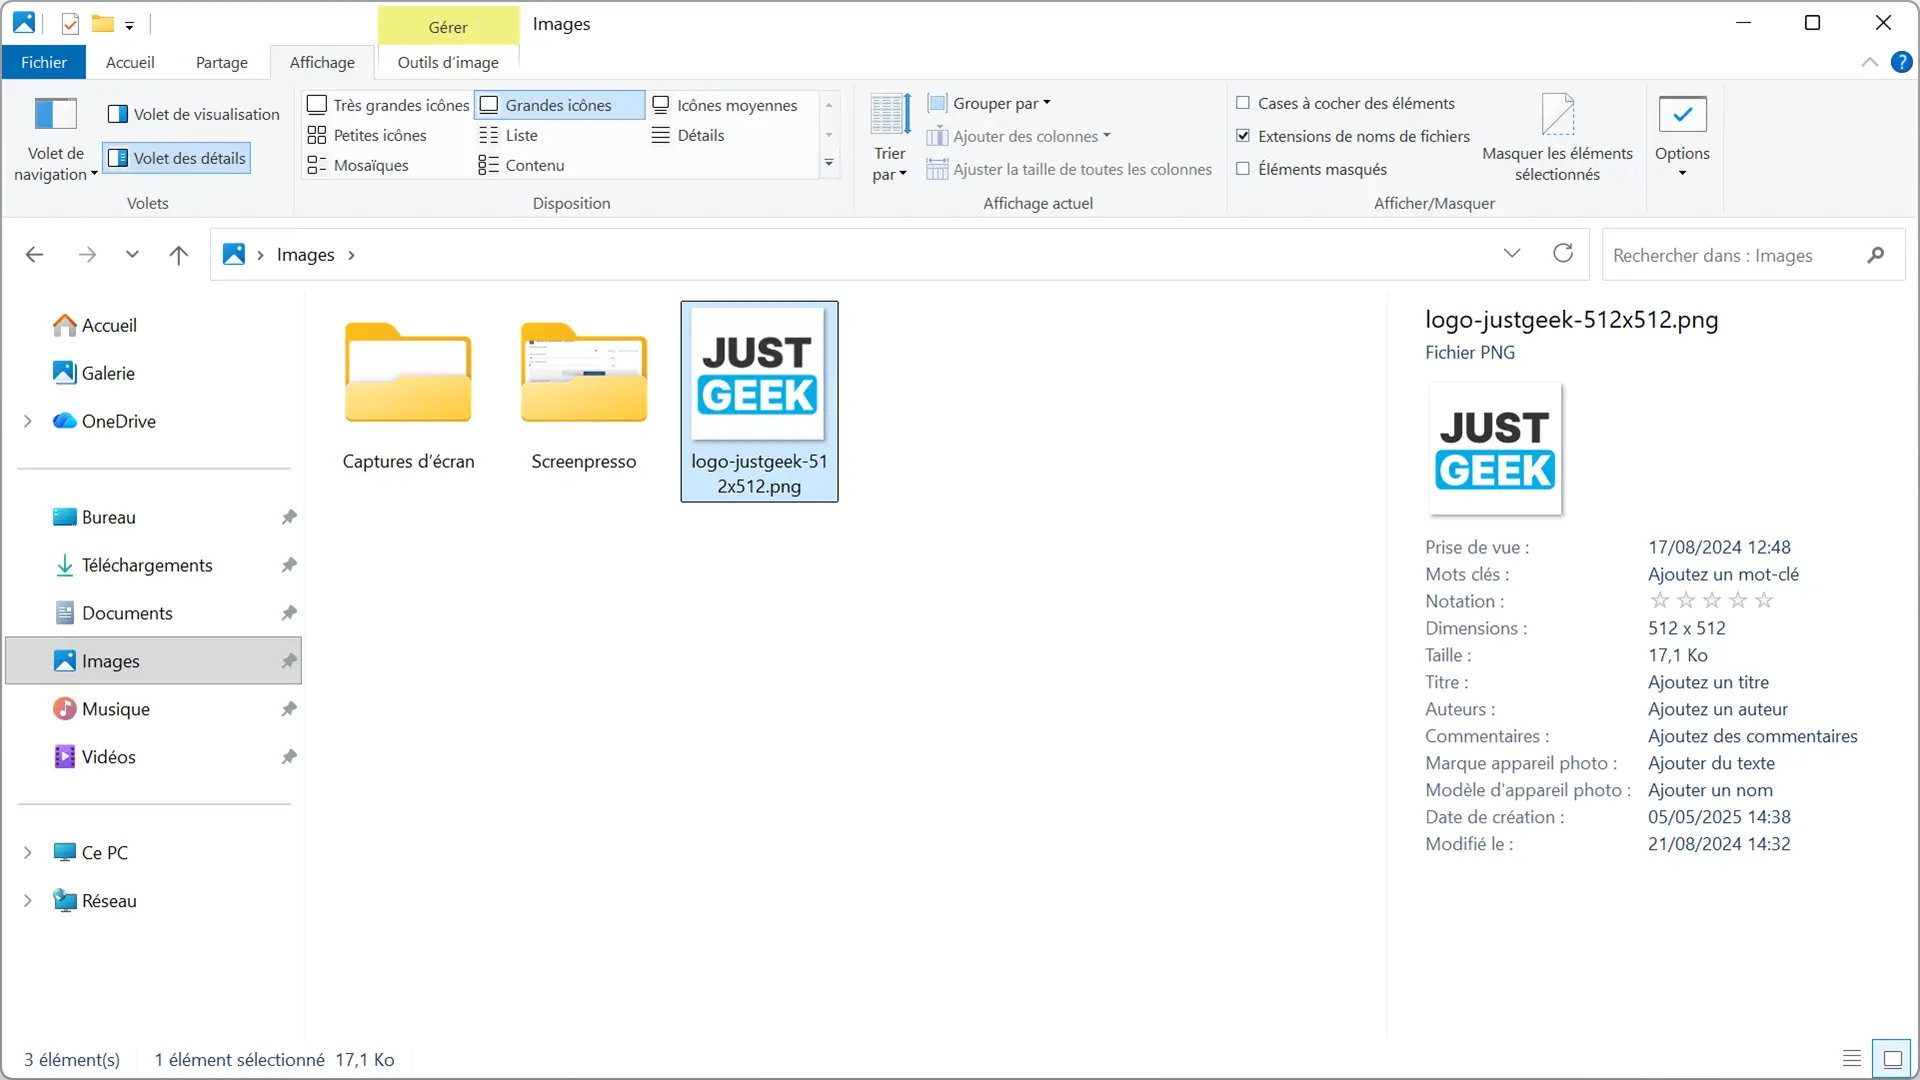This screenshot has width=1920, height=1080.
Task: Enable Éléments masqués checkbox
Action: pos(1243,169)
